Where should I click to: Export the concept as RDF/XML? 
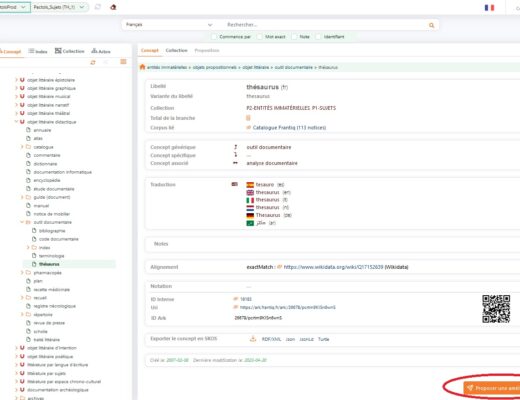point(271,339)
